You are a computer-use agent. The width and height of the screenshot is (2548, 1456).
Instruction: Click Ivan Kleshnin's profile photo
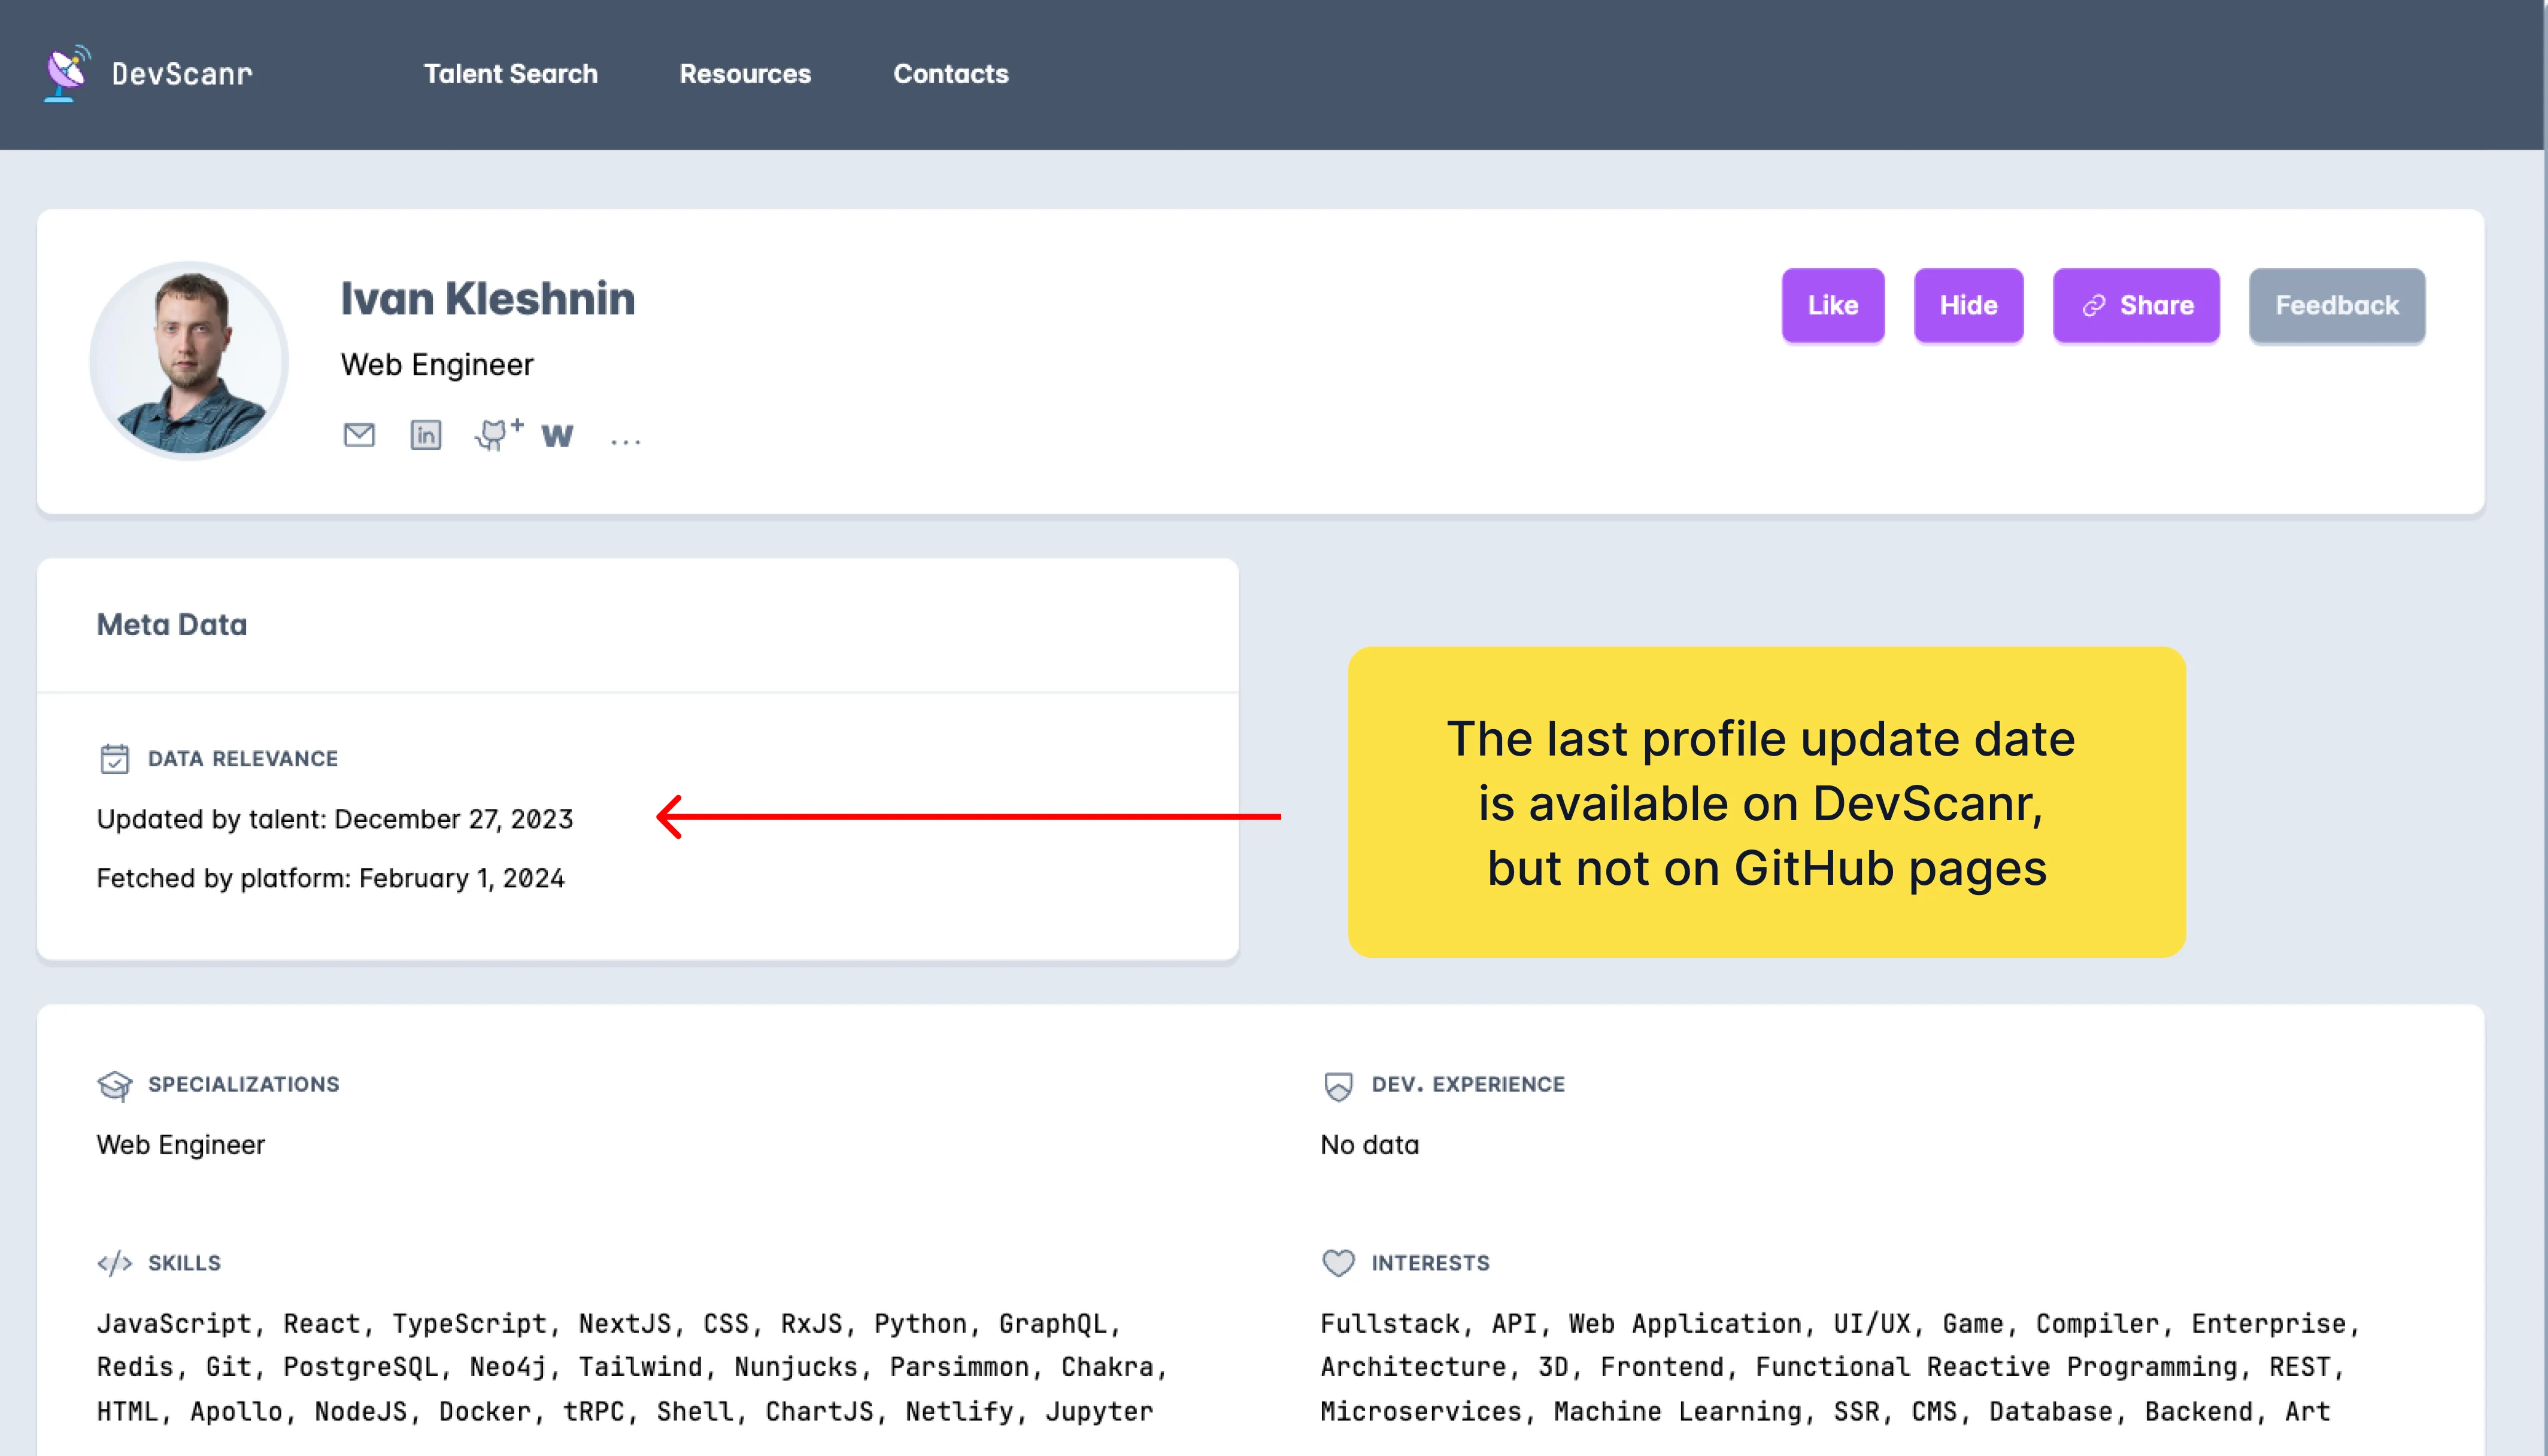tap(189, 361)
